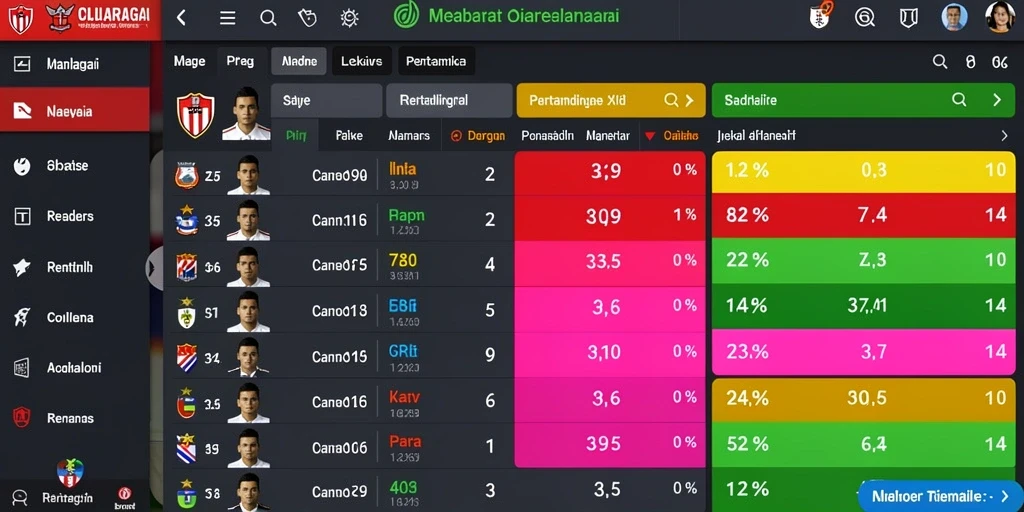1024x512 pixels.
Task: Open the gear settings icon in toolbar
Action: point(349,18)
